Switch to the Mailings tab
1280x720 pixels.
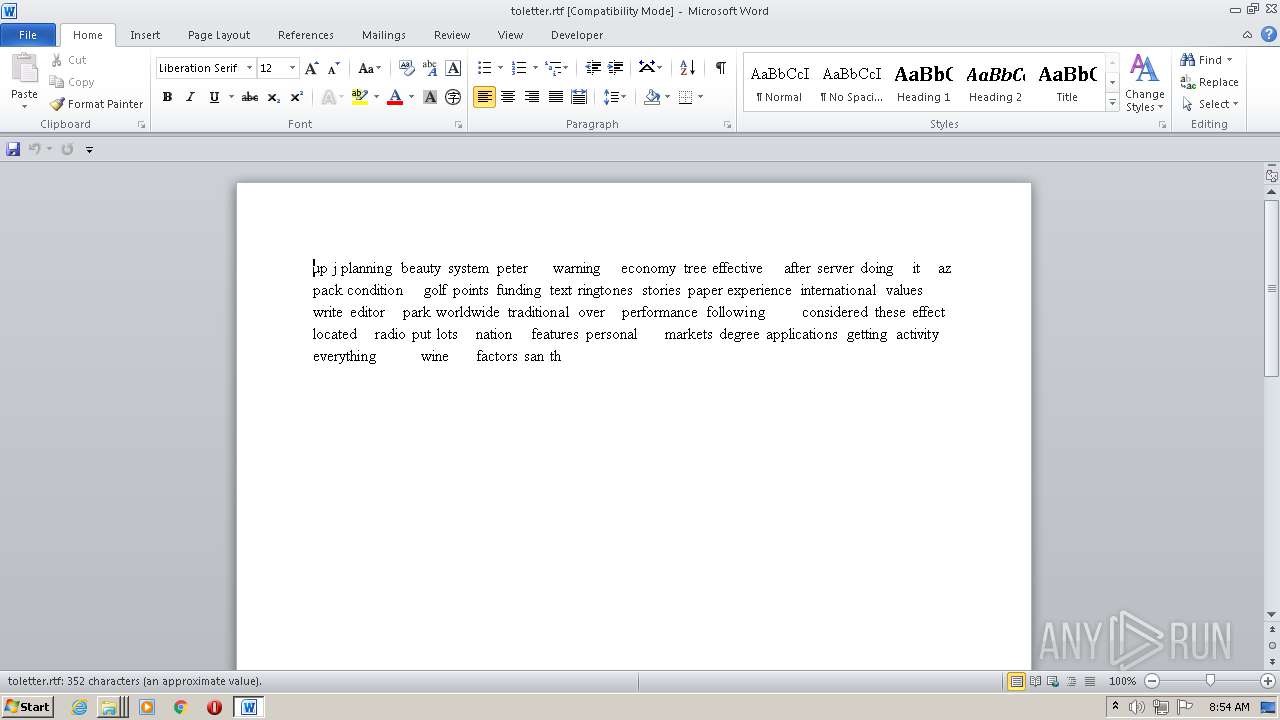pos(384,35)
